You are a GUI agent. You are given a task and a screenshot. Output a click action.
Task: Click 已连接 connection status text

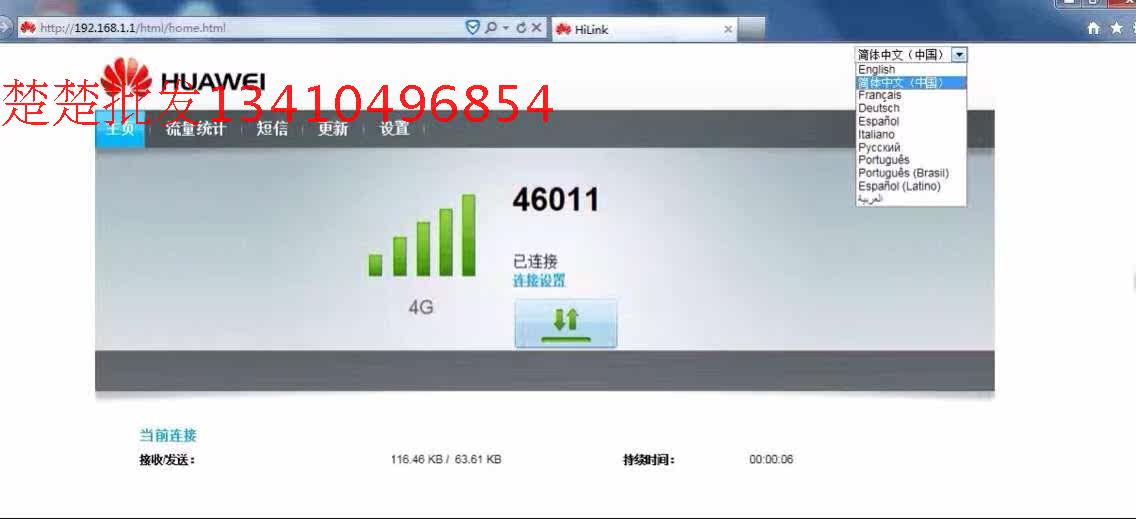point(535,262)
